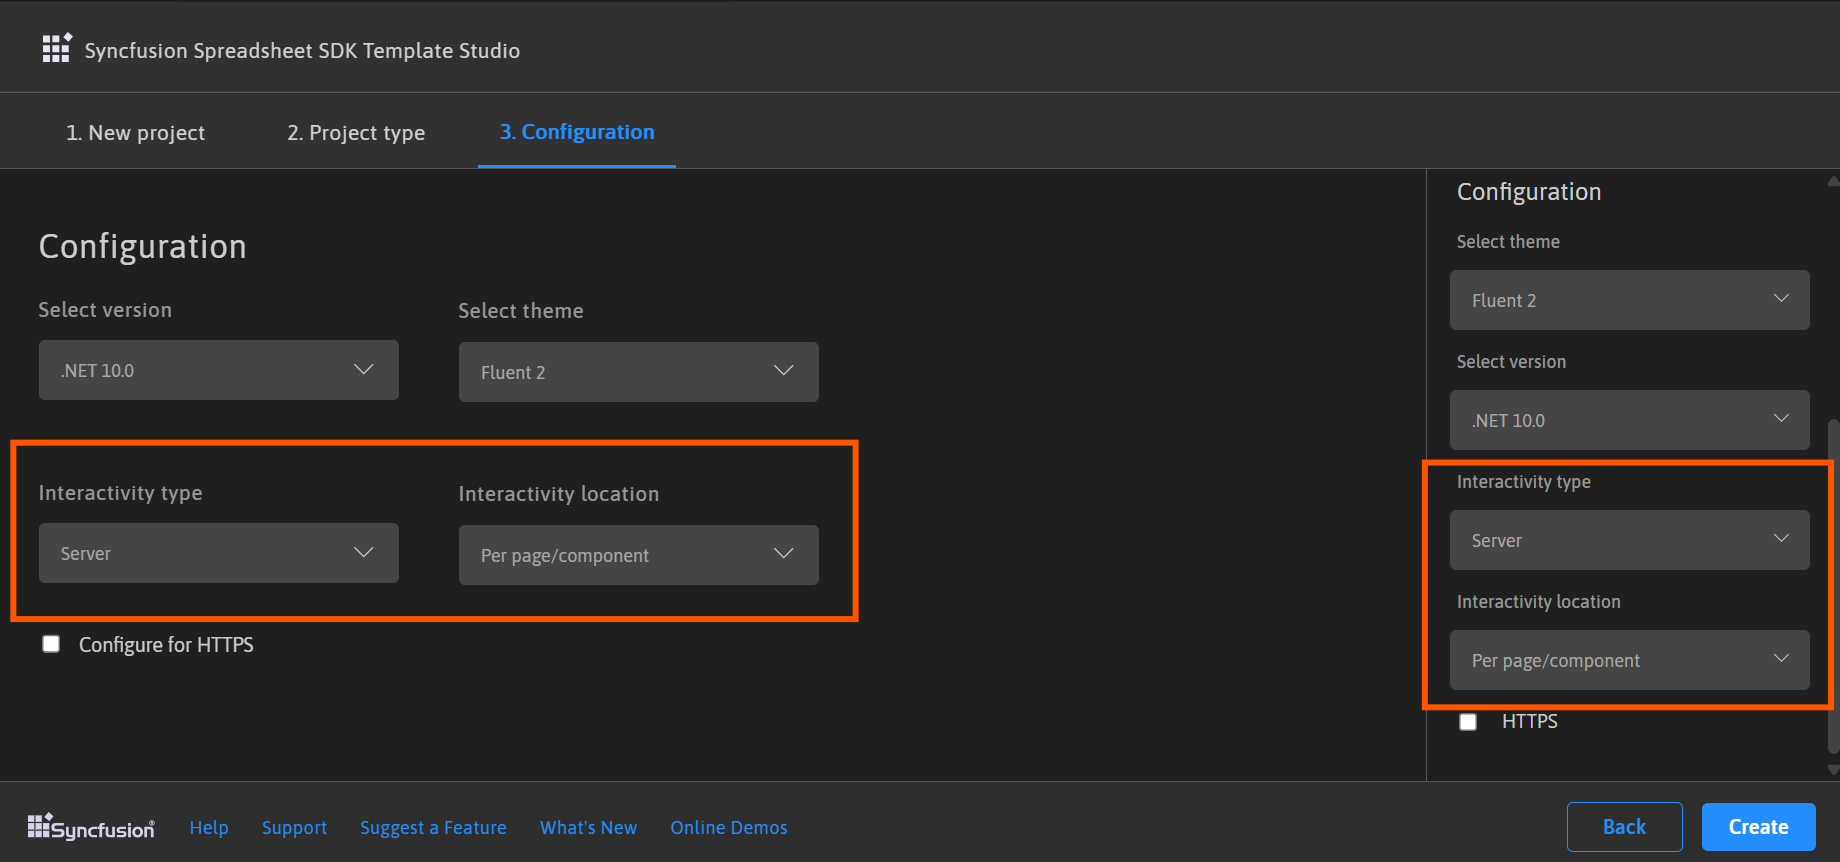Visit the Online Demos link

point(729,828)
